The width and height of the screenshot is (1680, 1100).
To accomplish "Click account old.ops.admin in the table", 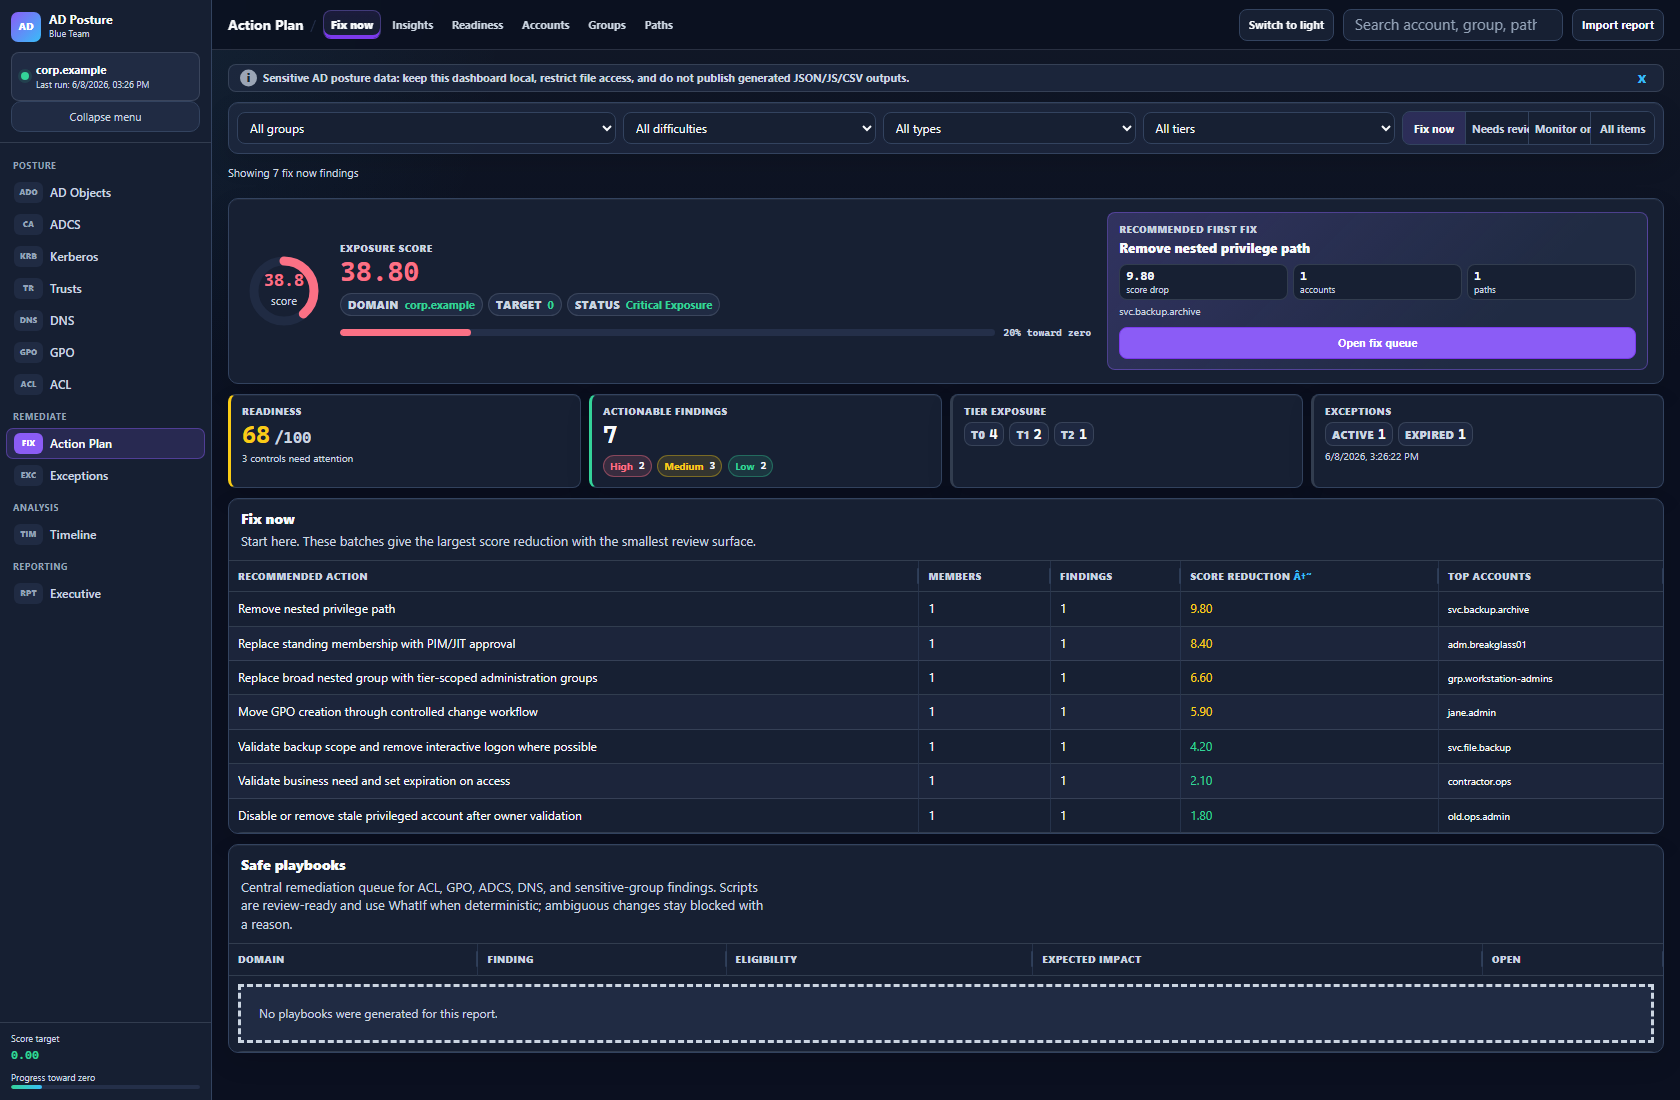I will 1479,817.
